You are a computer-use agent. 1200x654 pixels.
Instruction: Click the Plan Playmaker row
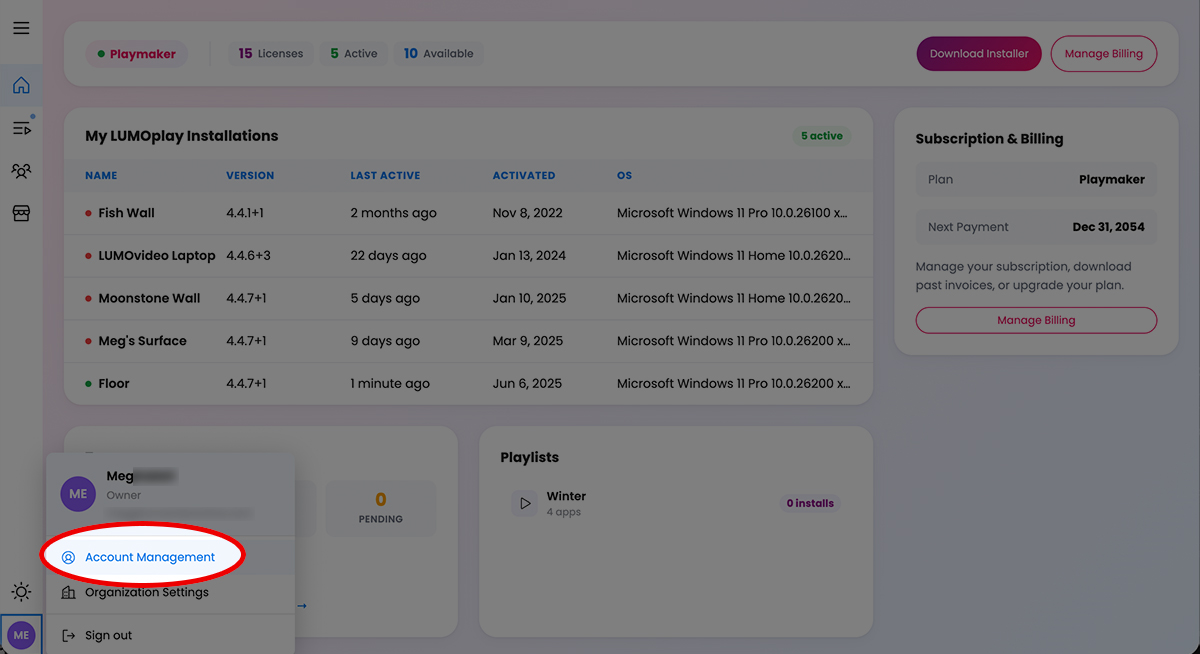[1036, 180]
